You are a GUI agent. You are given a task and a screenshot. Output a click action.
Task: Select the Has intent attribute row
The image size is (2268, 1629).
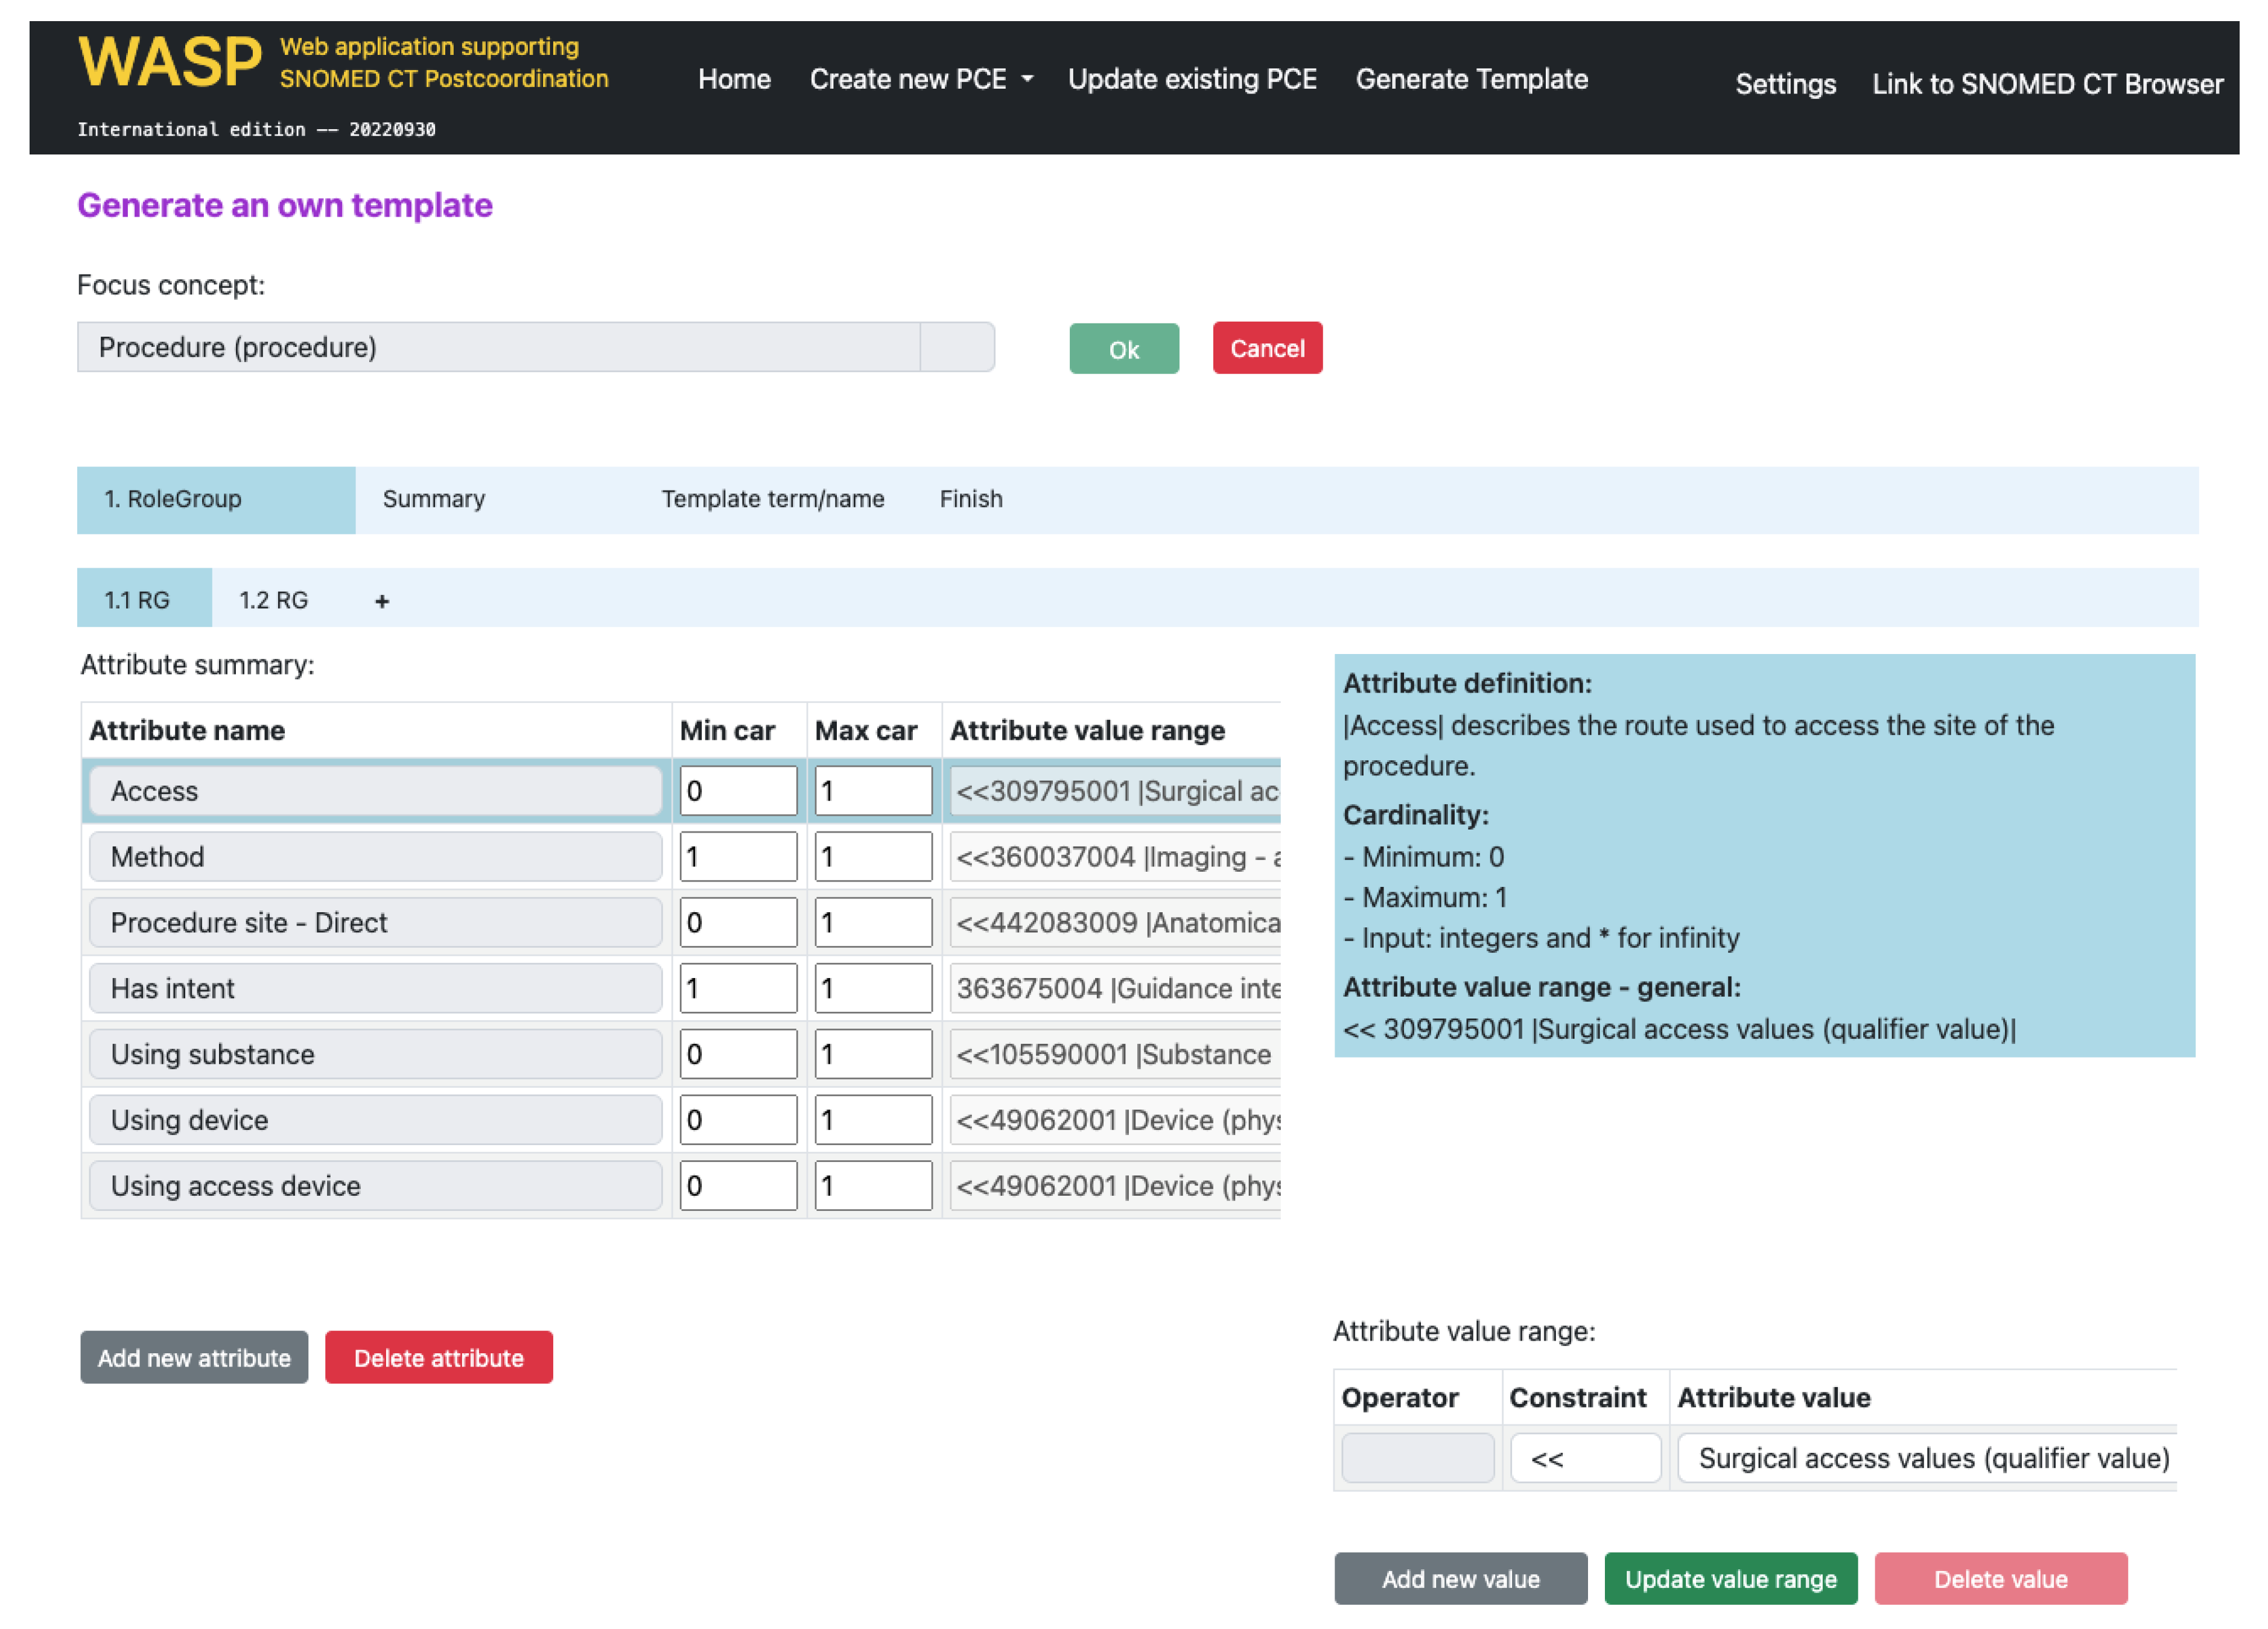click(375, 988)
